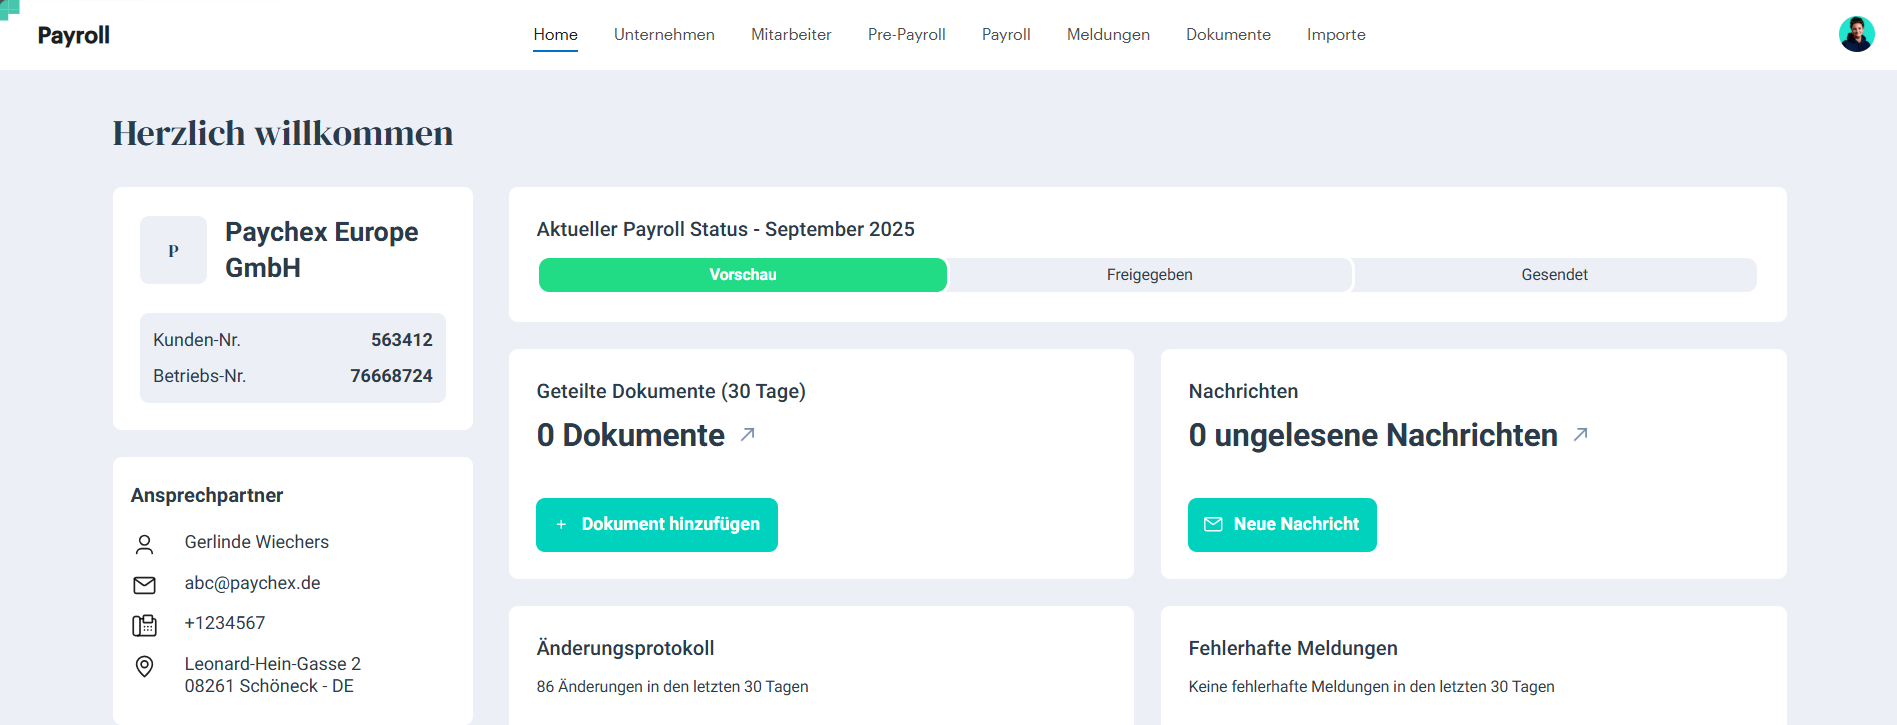Click the phone icon next to +1234567
This screenshot has height=725, width=1897.
145,625
